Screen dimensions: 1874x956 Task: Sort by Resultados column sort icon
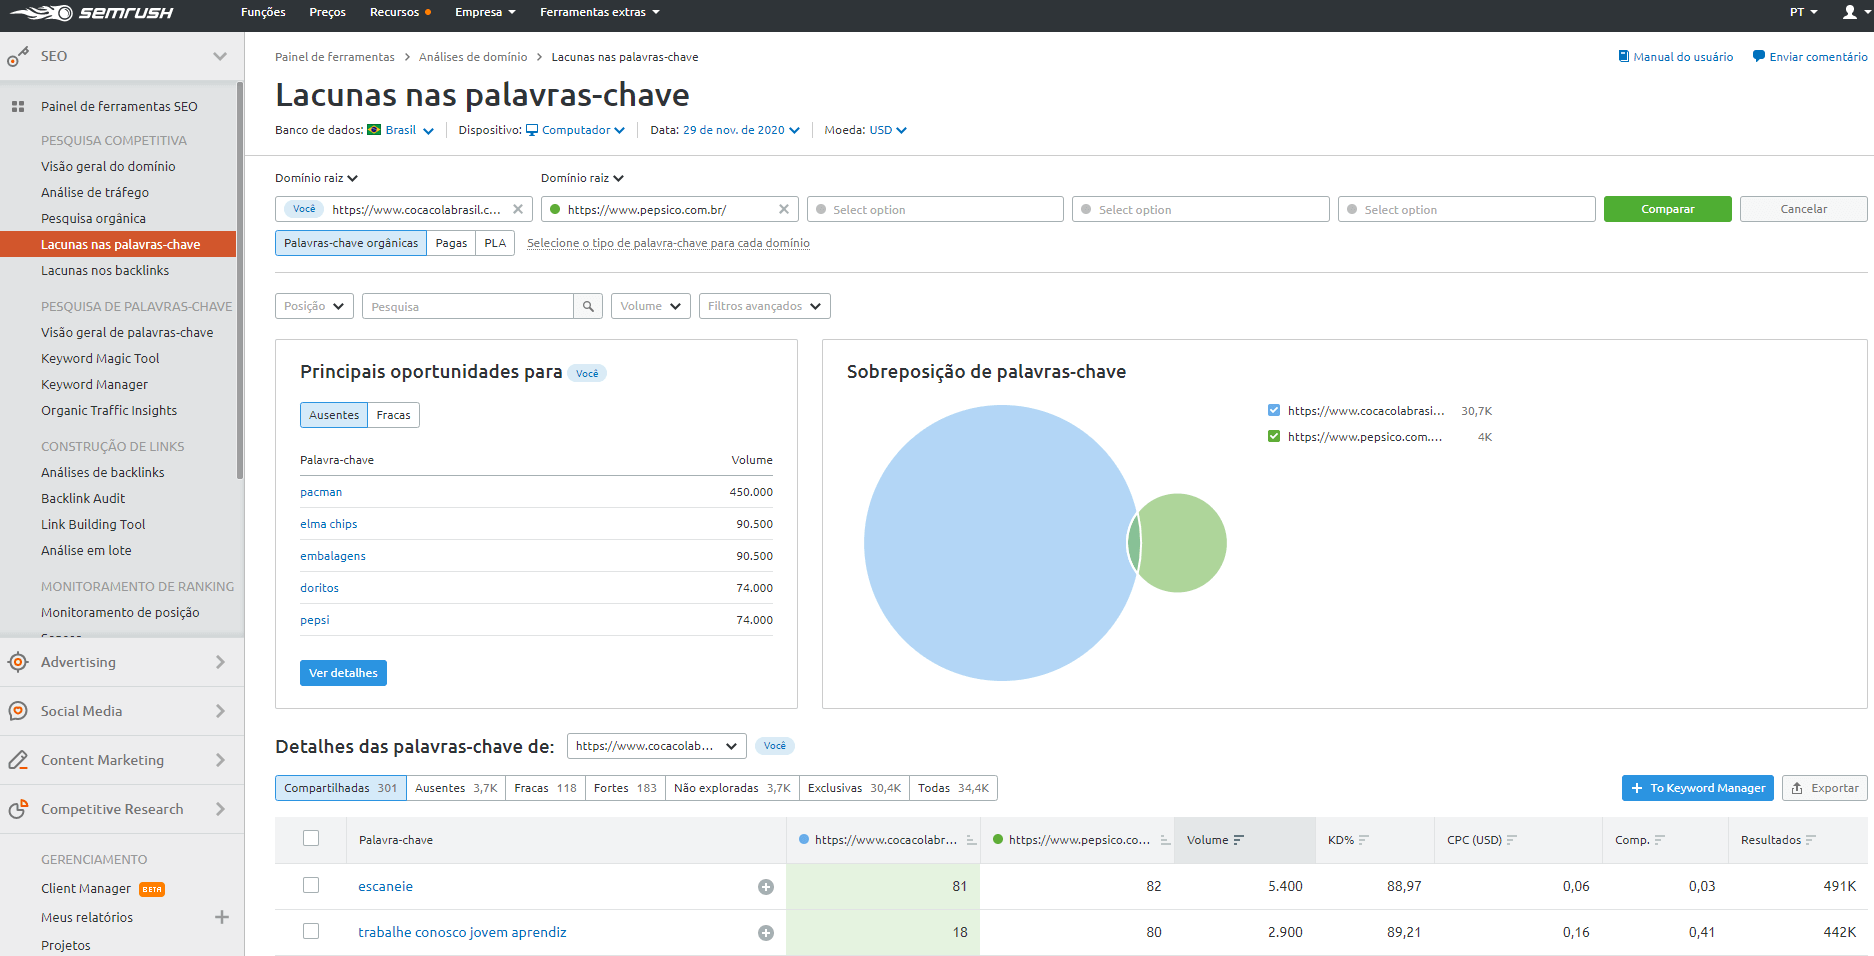(1811, 840)
